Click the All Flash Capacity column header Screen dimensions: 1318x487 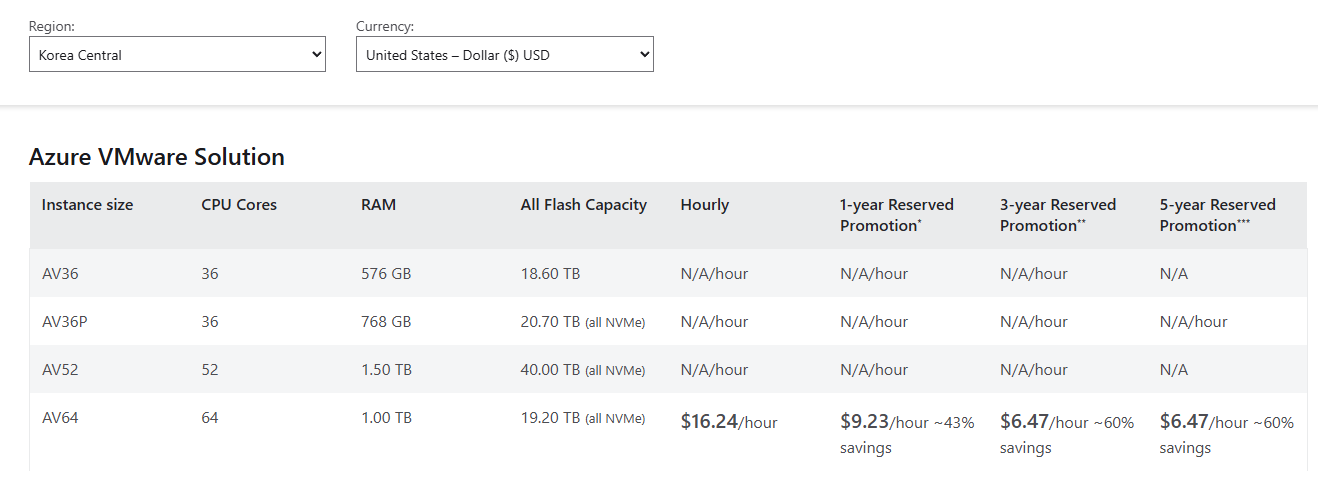584,205
